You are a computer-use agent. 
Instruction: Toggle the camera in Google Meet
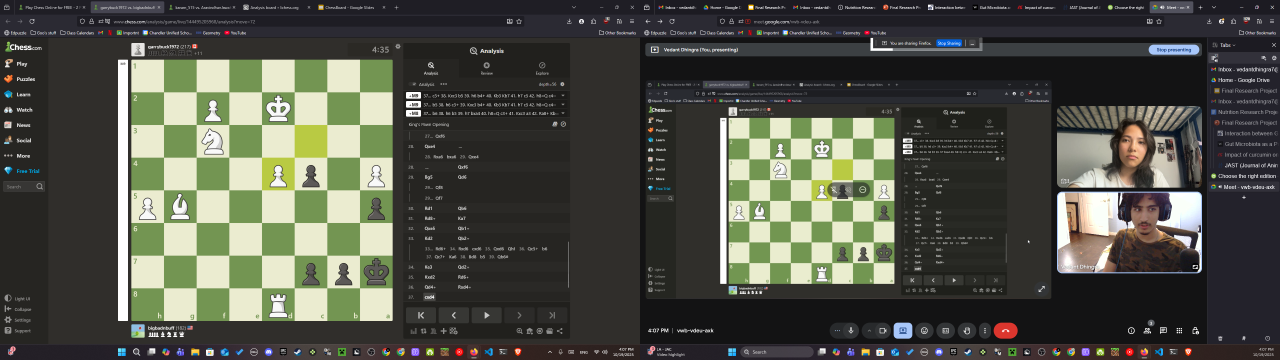pos(883,330)
